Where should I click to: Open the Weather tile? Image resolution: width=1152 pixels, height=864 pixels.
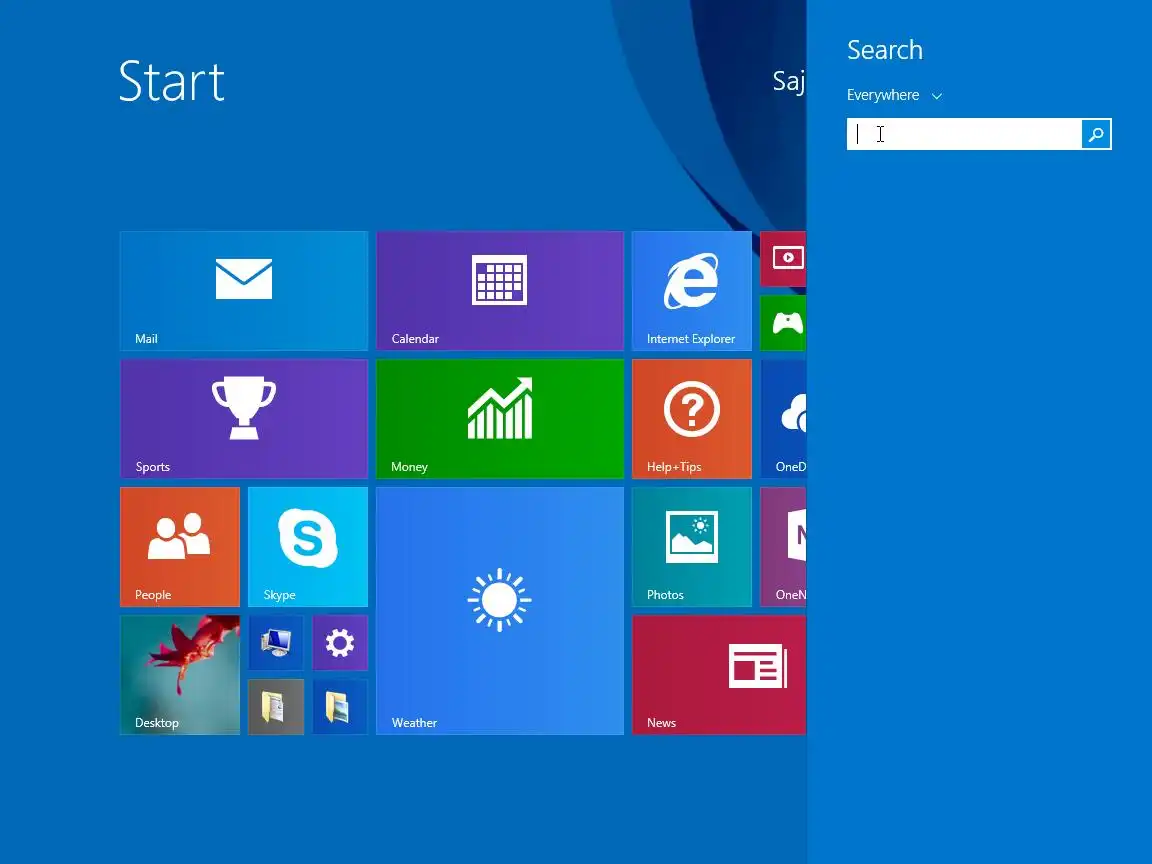500,611
